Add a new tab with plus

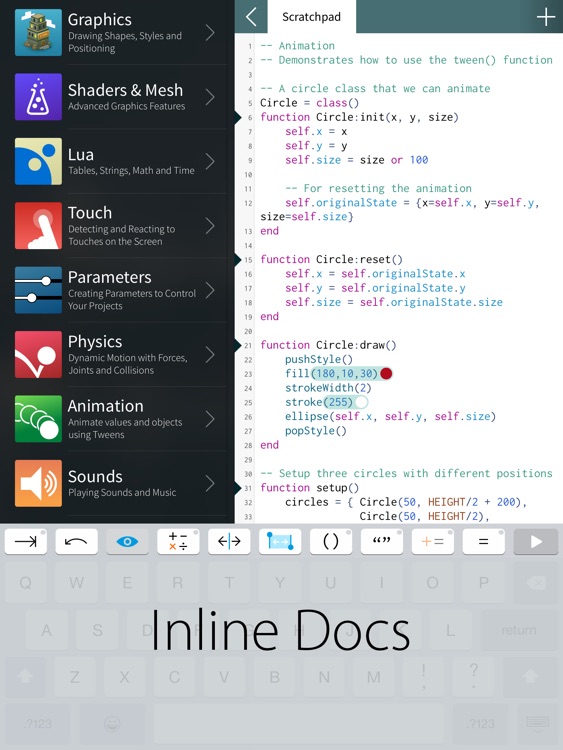546,17
